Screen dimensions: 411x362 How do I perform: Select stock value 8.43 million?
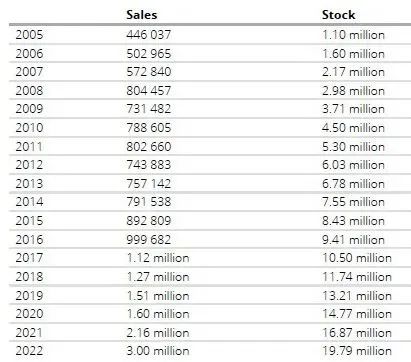click(x=353, y=221)
